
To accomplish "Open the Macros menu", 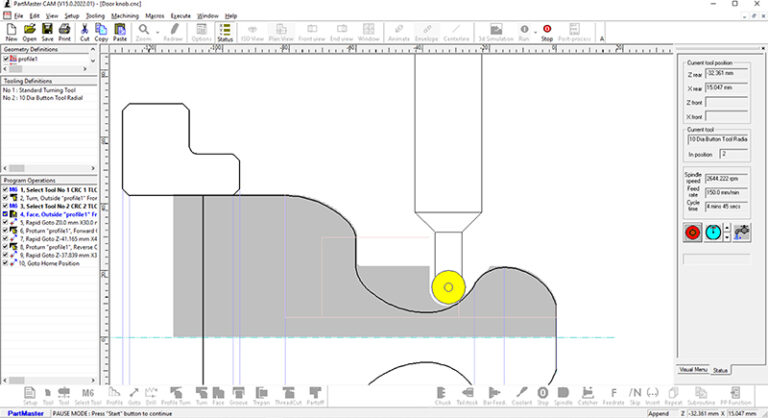I will point(155,16).
